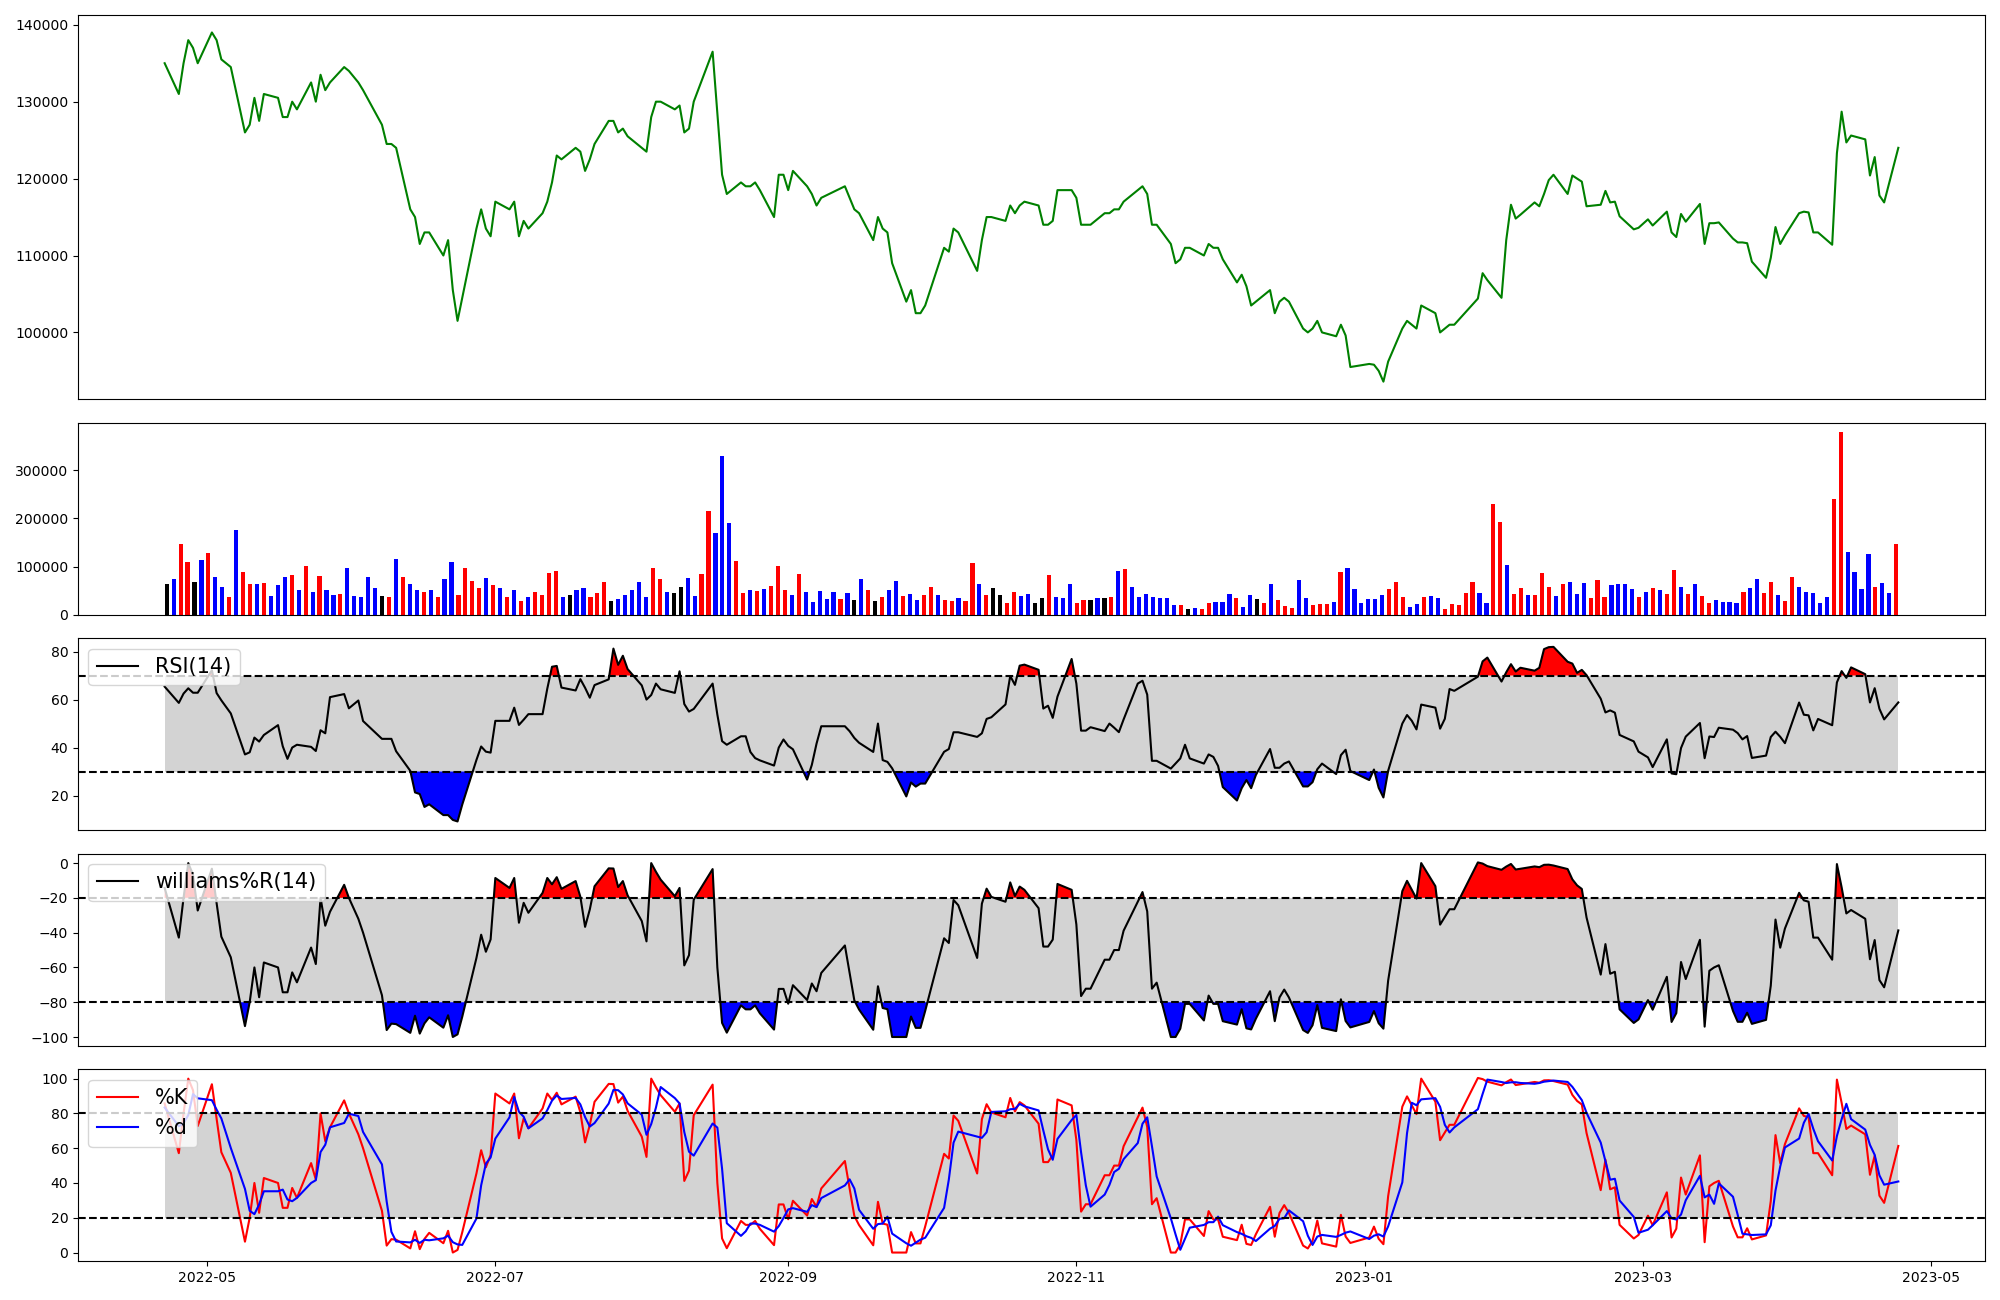Click the 140000 price axis tick label

(42, 25)
